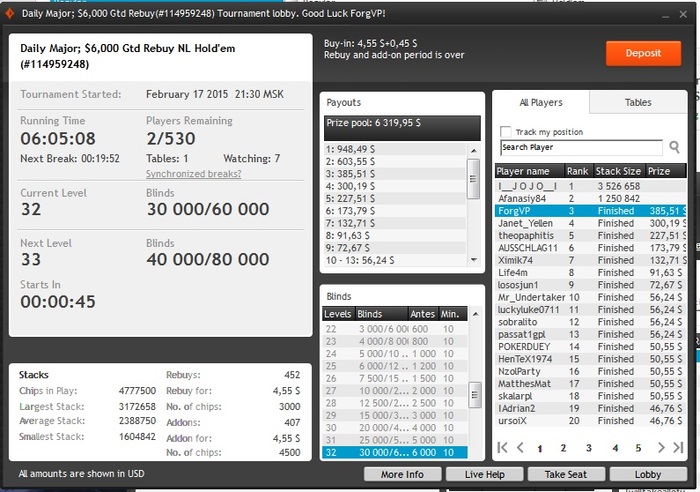This screenshot has height=492, width=700.
Task: Select payout line 10 - 13: 56,24 $
Action: point(395,260)
